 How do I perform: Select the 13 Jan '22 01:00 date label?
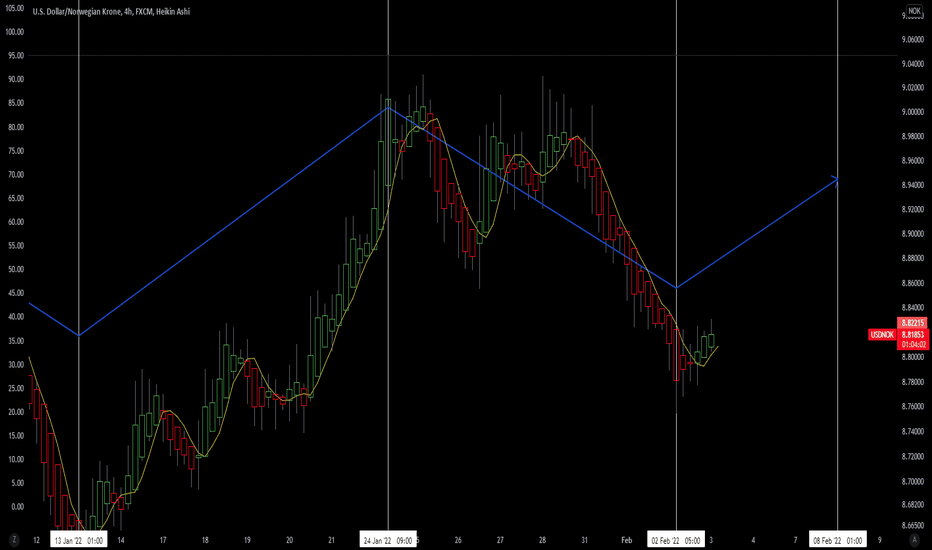[x=78, y=540]
